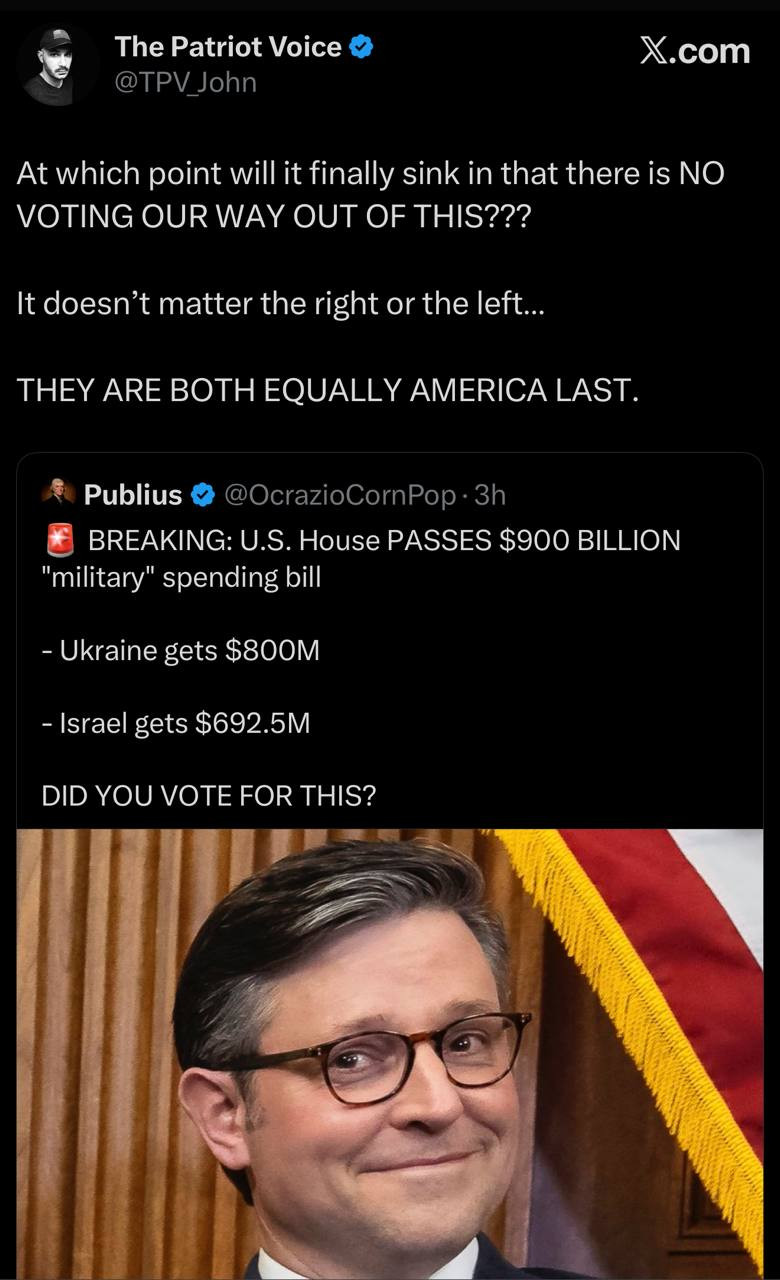Click the red siren emoji before BREAKING
The image size is (780, 1280).
click(61, 541)
